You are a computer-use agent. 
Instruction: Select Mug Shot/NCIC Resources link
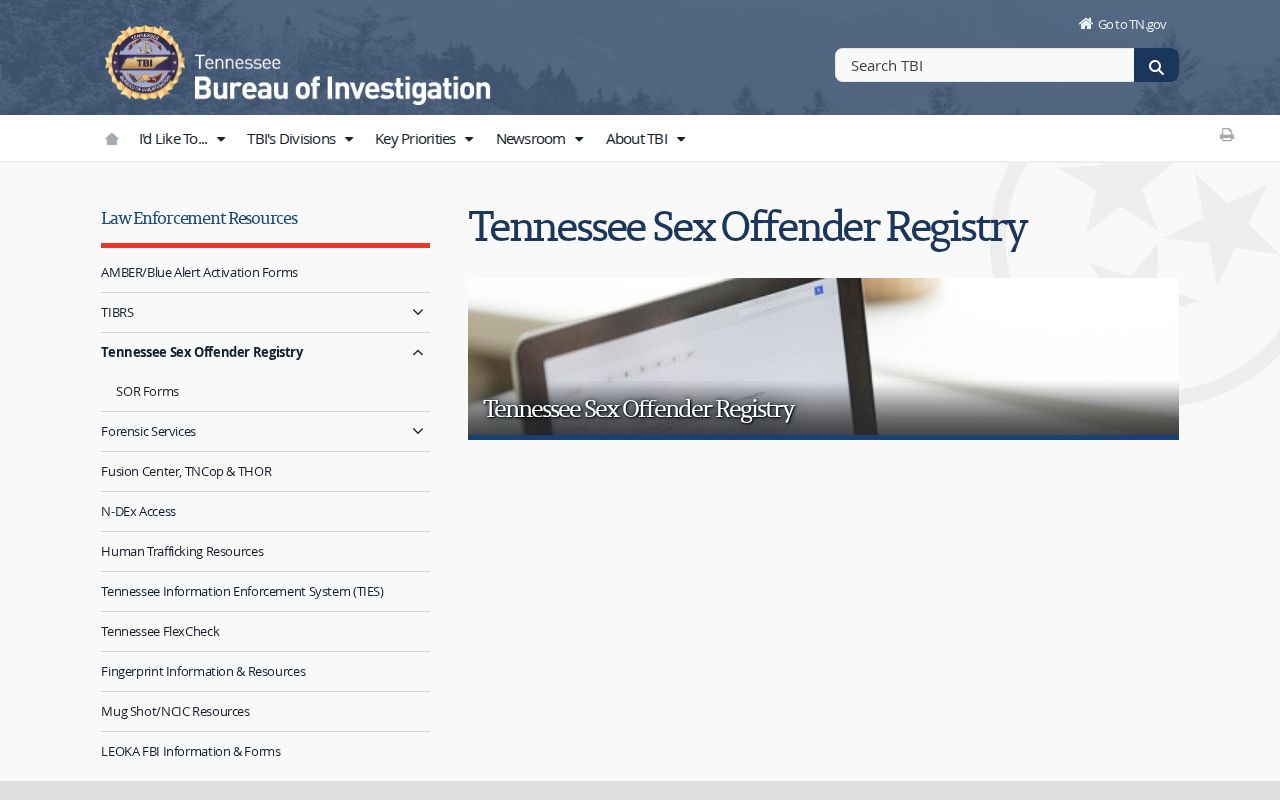pyautogui.click(x=175, y=712)
